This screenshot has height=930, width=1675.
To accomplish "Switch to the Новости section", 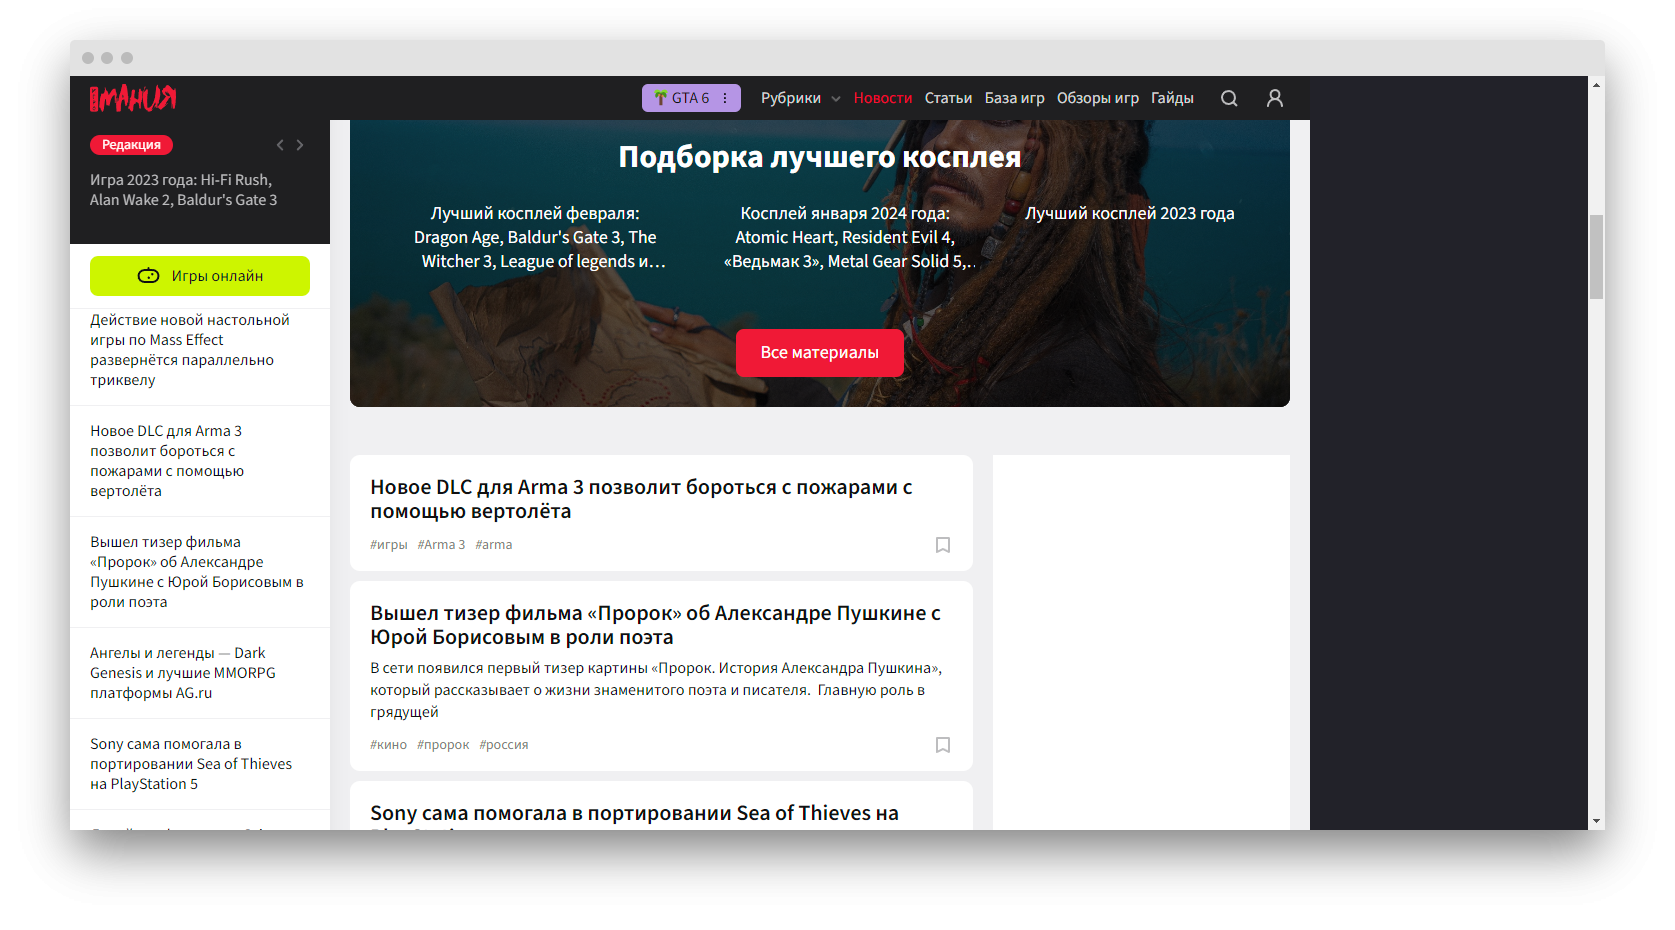I will coord(882,97).
